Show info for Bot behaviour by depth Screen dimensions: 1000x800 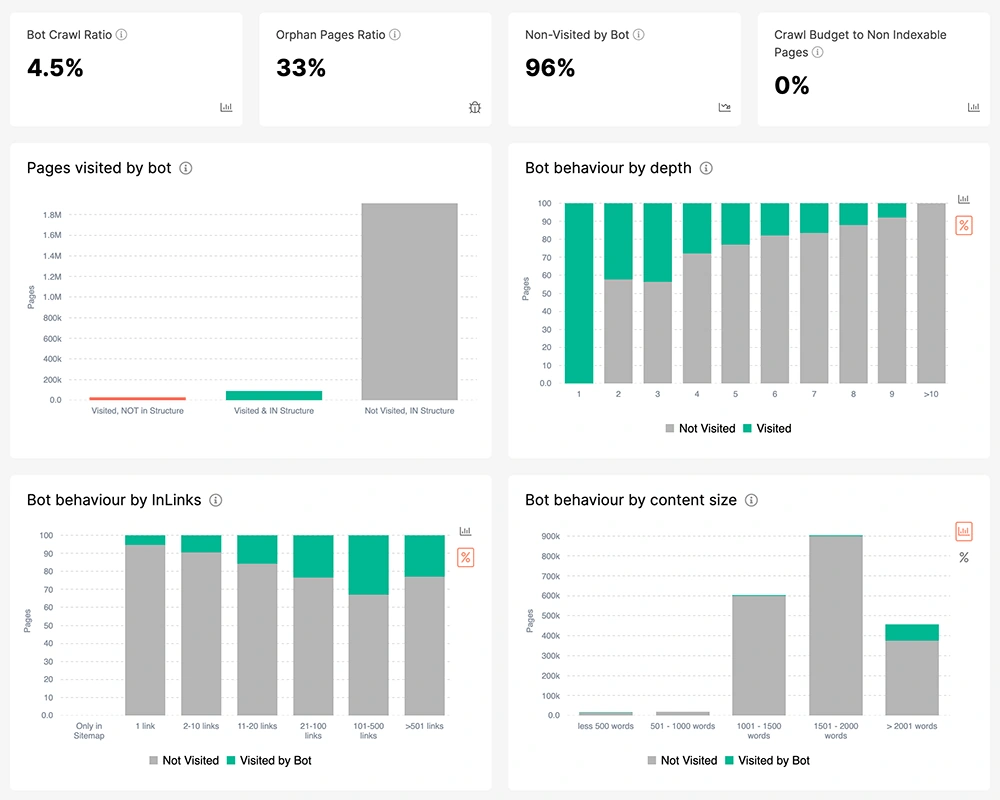point(706,168)
